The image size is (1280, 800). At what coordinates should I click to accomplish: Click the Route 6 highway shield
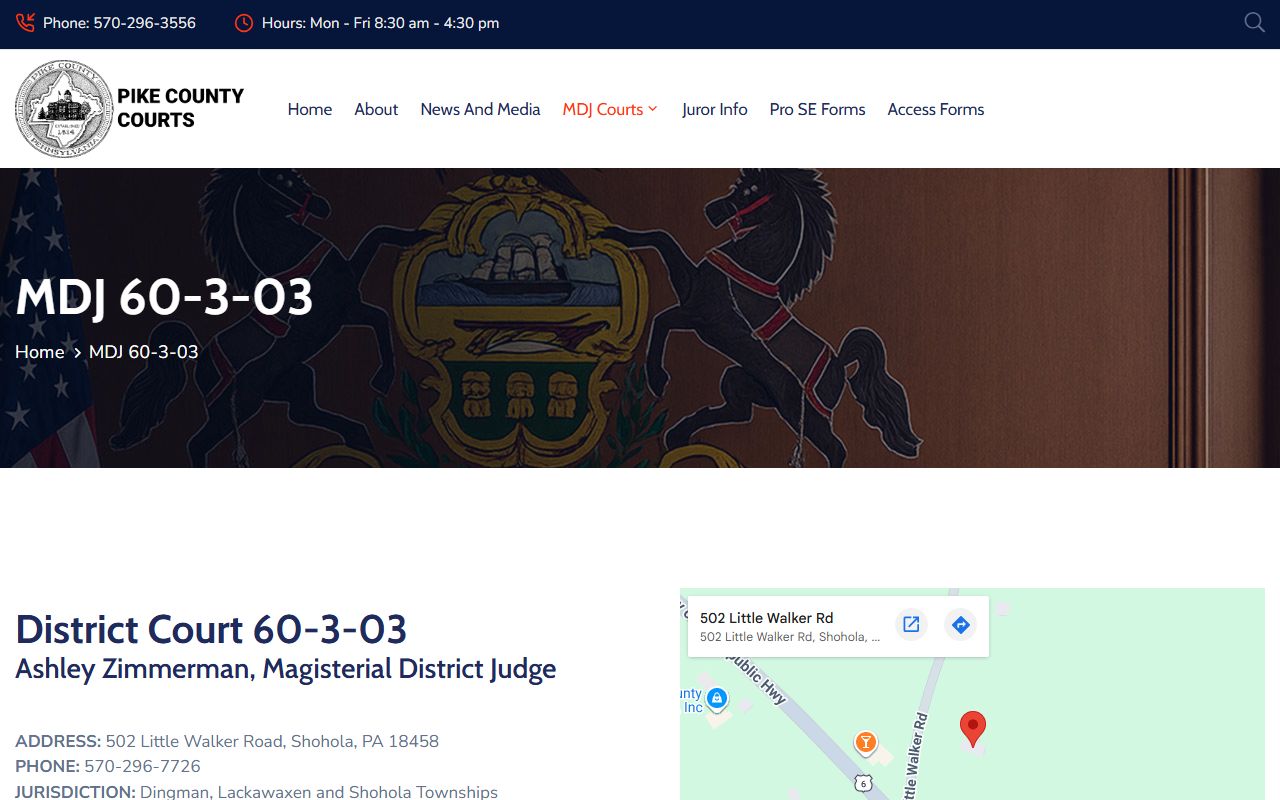[x=863, y=783]
